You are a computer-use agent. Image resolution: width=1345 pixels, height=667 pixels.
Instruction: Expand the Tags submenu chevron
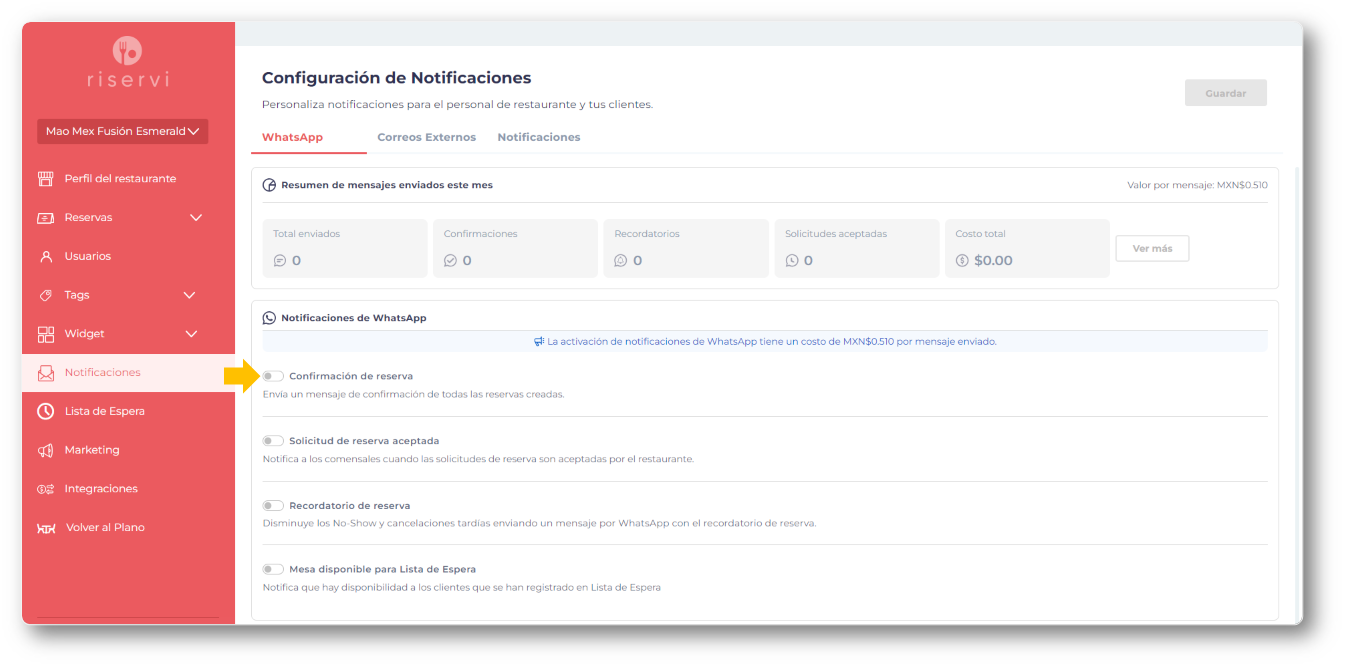pyautogui.click(x=190, y=295)
